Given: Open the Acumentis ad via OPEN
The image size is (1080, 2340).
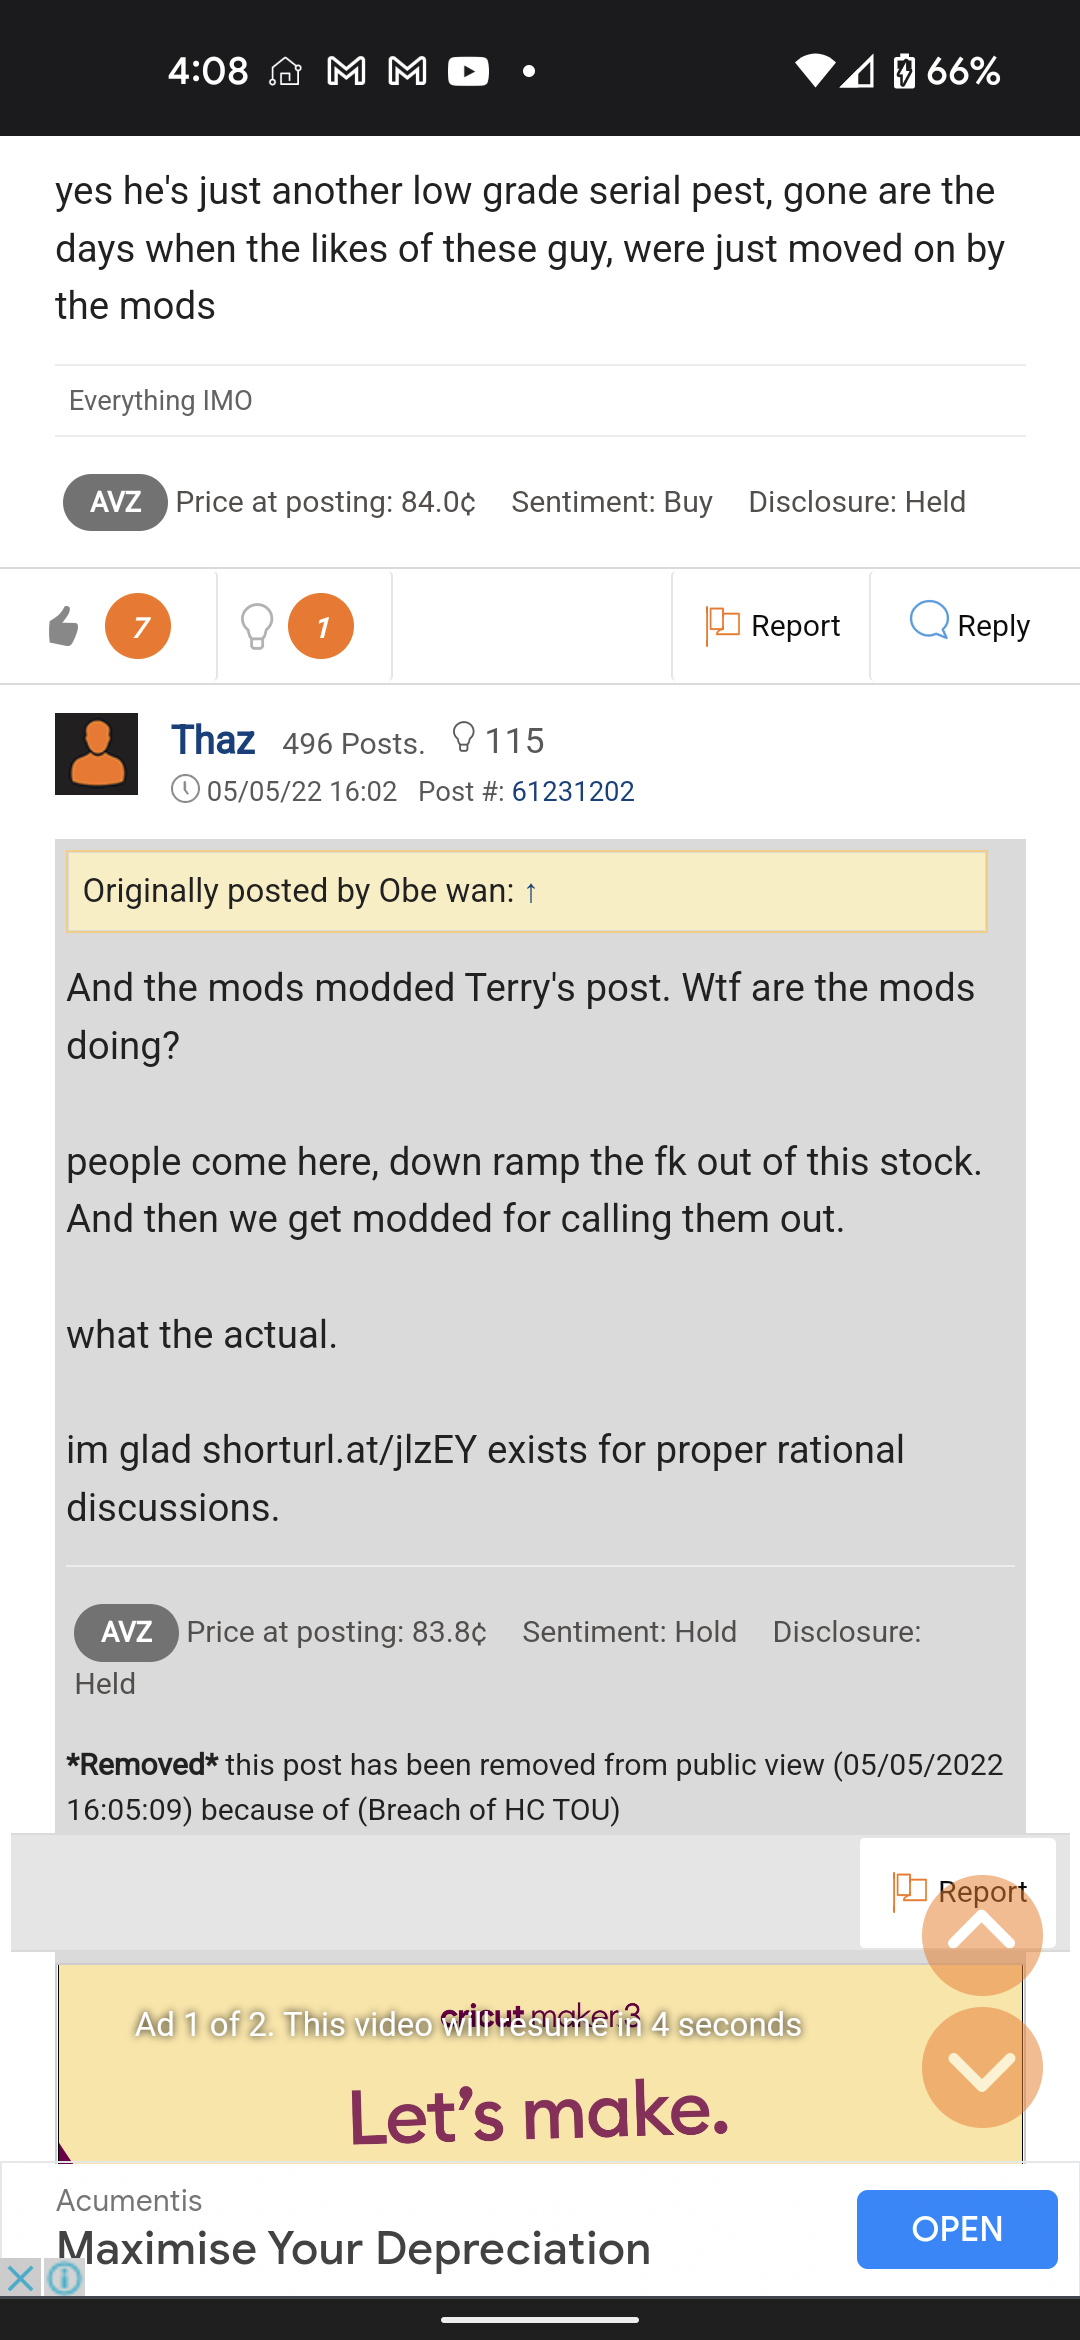Looking at the screenshot, I should (x=957, y=2229).
